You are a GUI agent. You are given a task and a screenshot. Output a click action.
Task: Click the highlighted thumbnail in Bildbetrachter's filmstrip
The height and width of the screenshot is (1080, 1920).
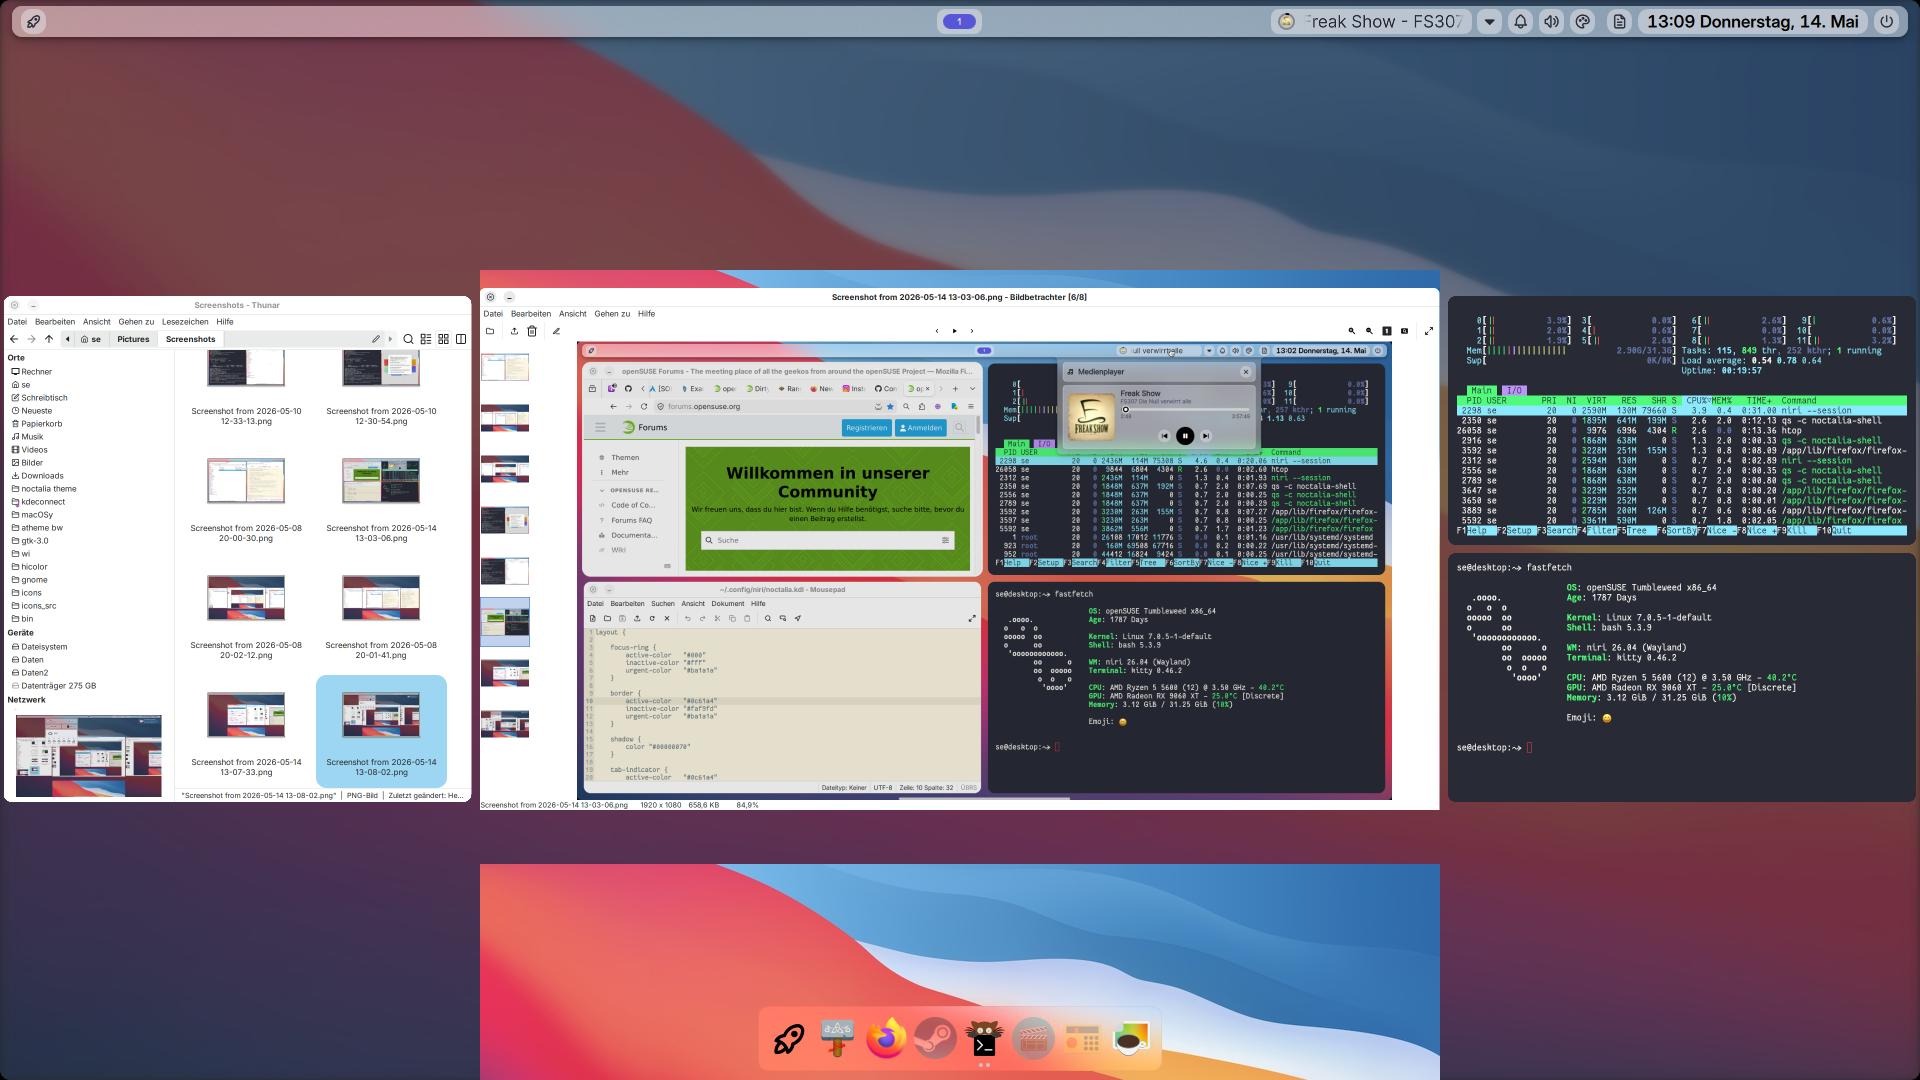(505, 622)
